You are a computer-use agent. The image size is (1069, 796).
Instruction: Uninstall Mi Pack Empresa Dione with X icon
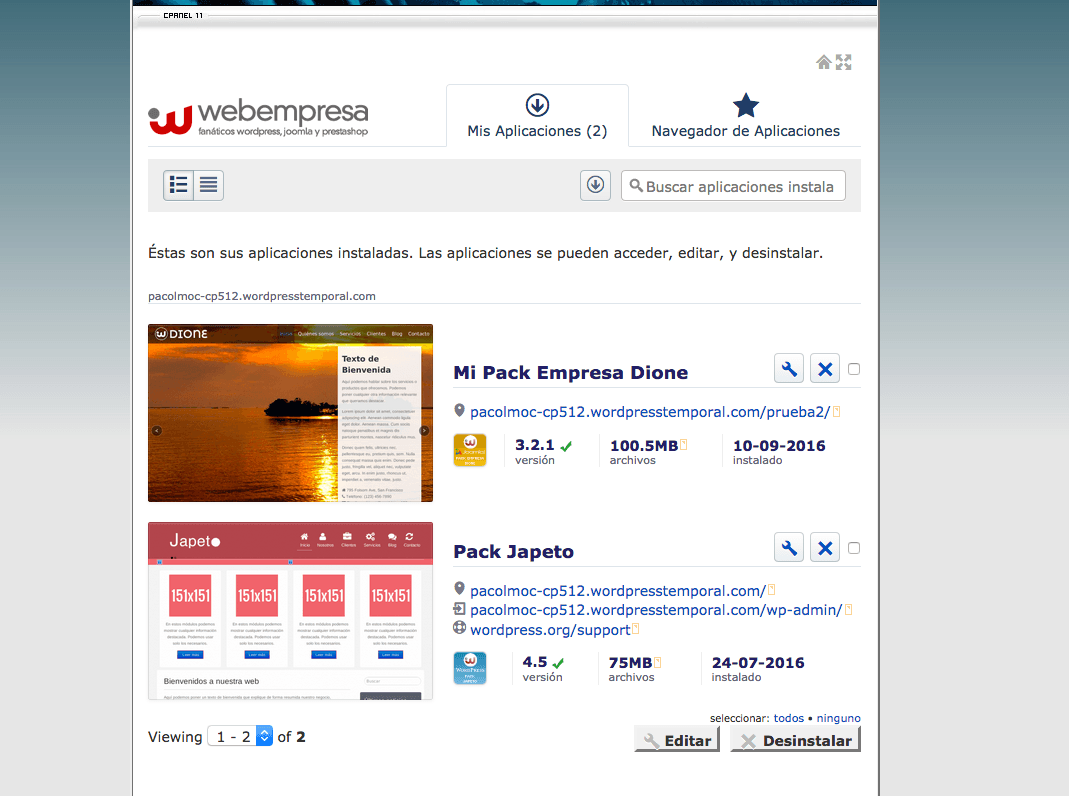(825, 369)
